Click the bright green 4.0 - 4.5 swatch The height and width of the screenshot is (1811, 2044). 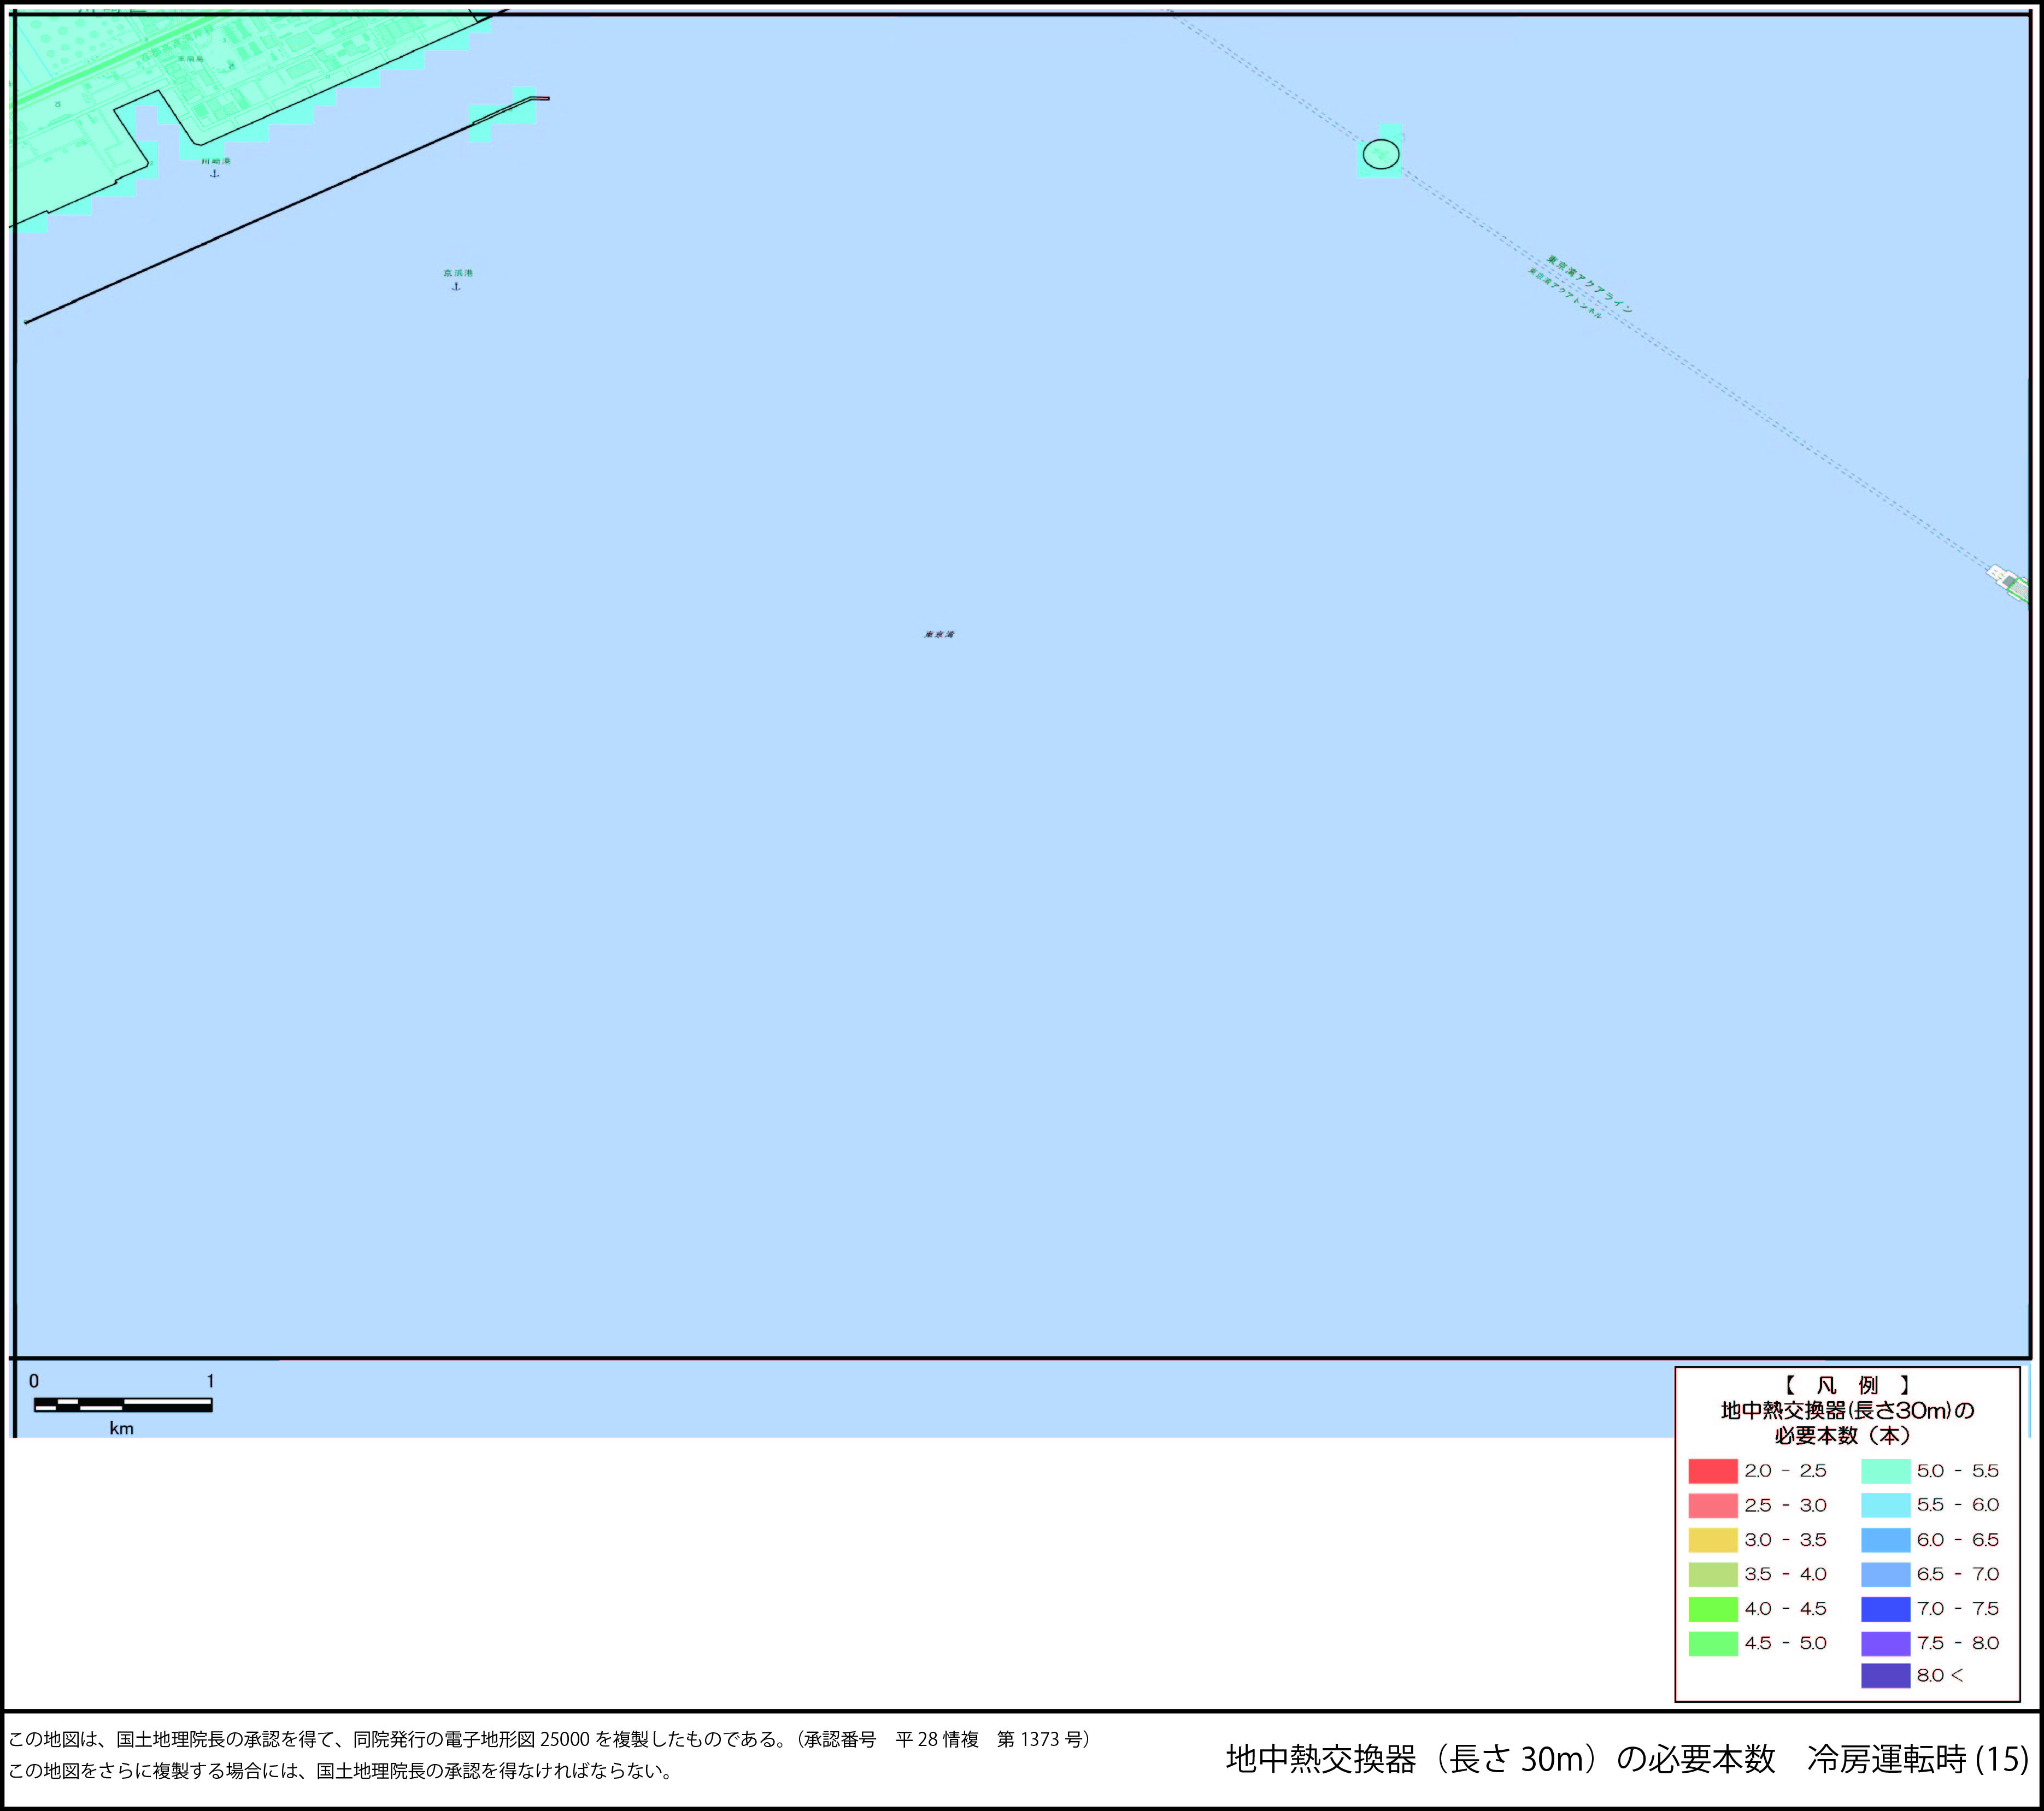pos(1712,1609)
